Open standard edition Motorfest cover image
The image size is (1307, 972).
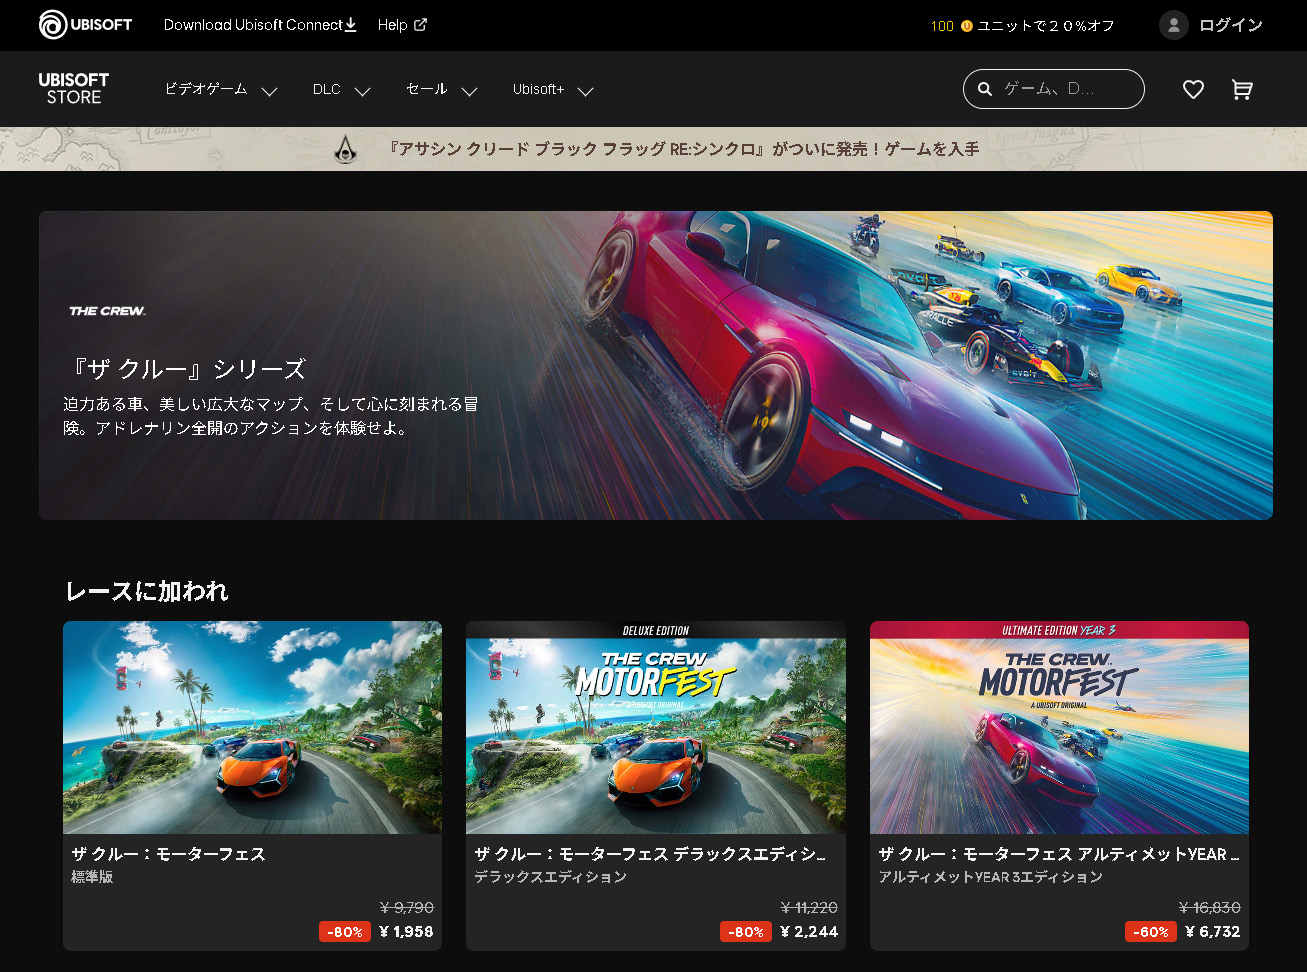252,727
